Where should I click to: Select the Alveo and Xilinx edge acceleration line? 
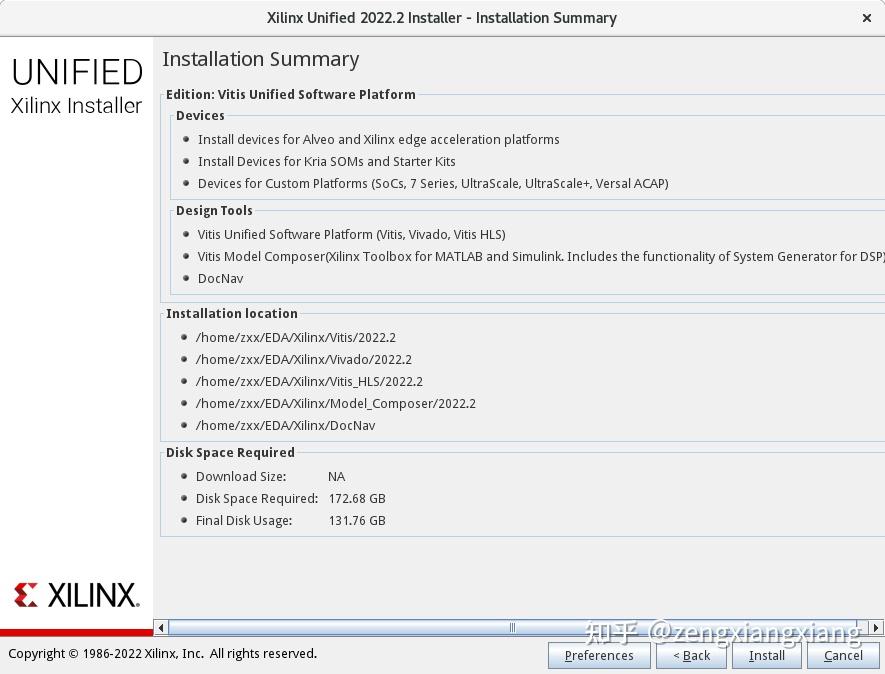[x=378, y=139]
